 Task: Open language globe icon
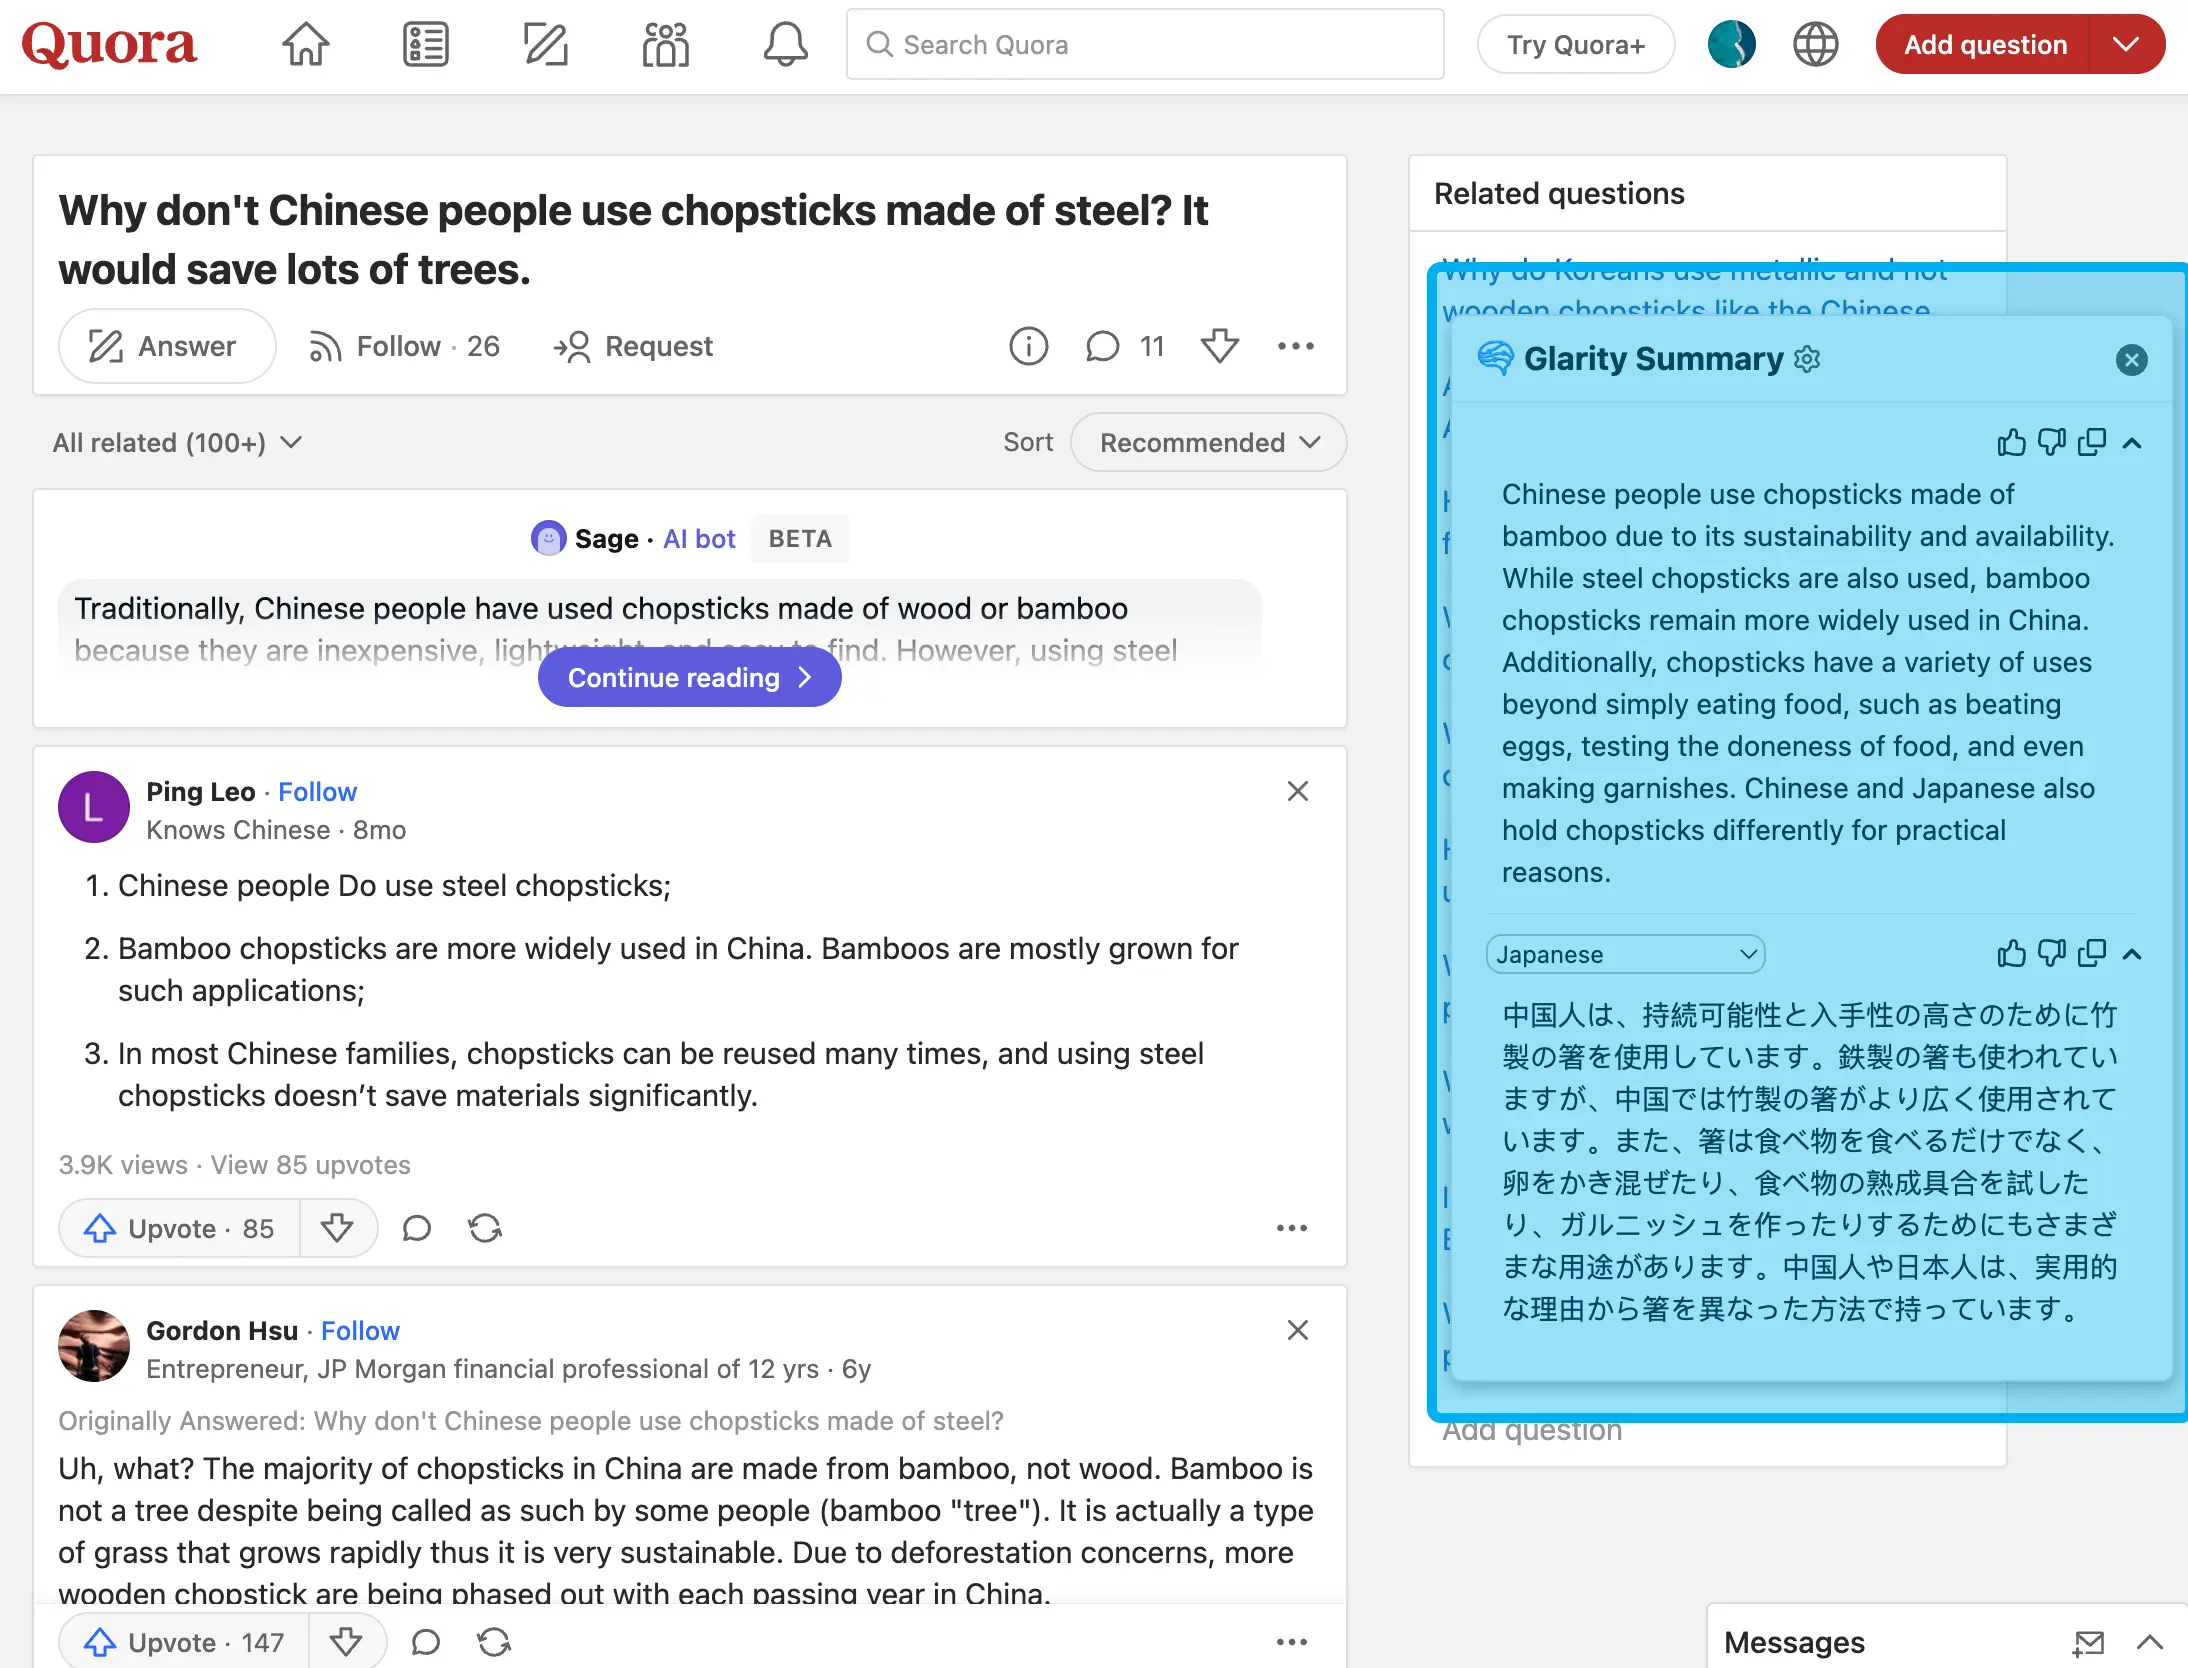(x=1815, y=45)
